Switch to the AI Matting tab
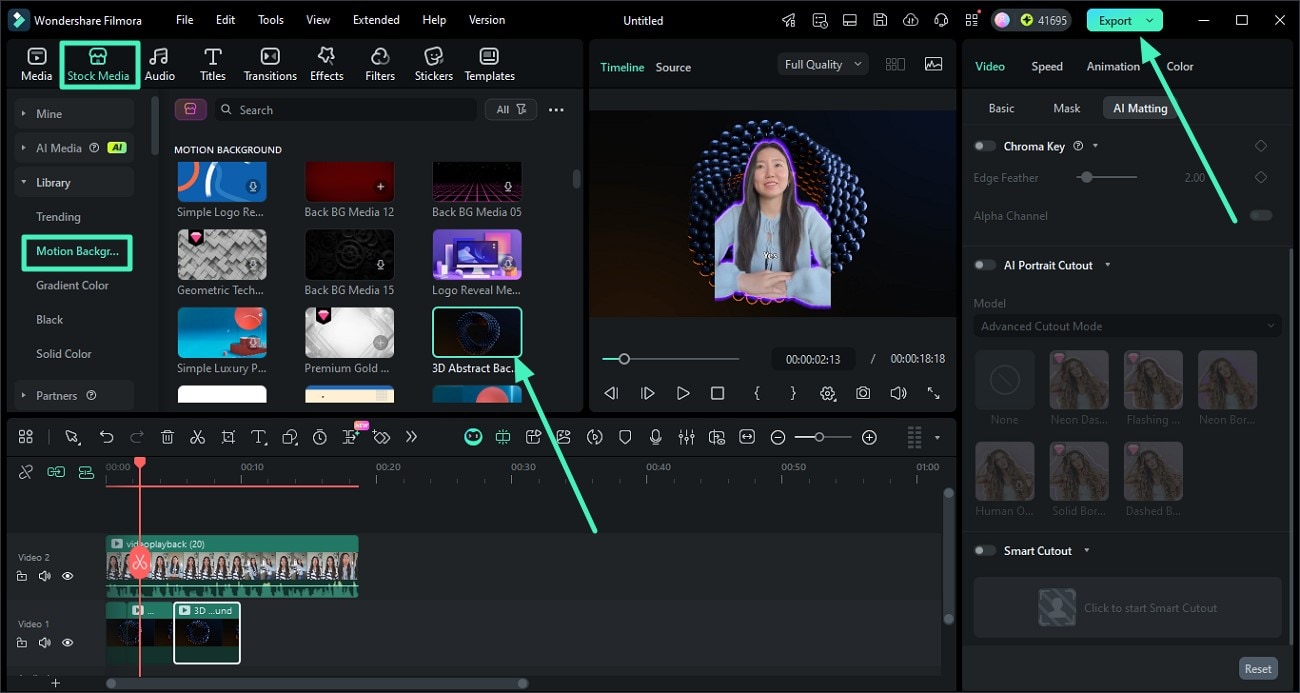1300x693 pixels. (1139, 107)
